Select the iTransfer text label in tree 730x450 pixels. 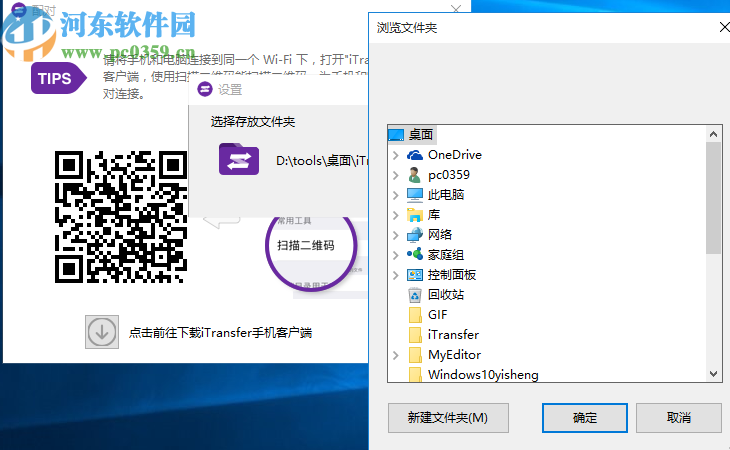pos(453,335)
